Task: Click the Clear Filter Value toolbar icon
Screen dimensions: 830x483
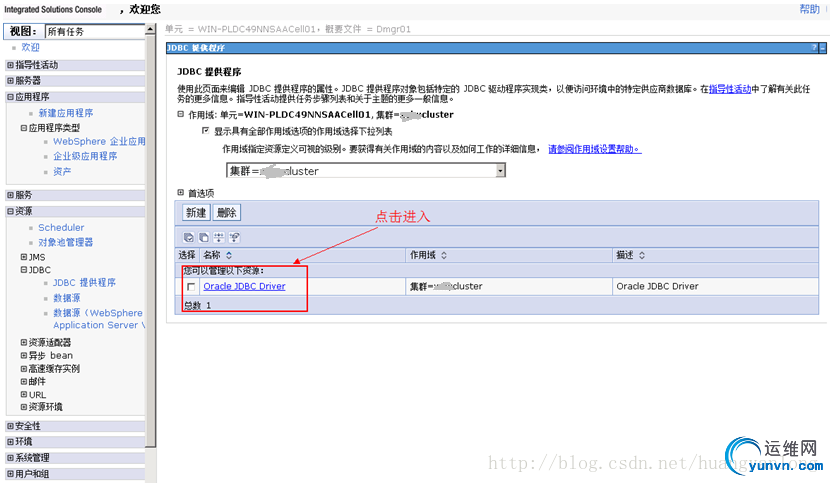Action: point(234,237)
